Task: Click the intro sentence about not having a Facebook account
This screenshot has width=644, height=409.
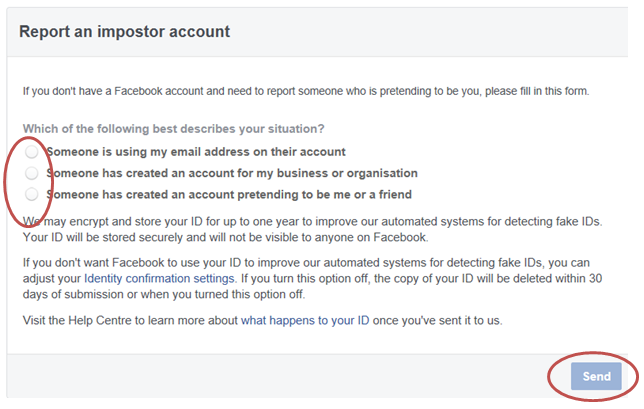Action: (306, 91)
